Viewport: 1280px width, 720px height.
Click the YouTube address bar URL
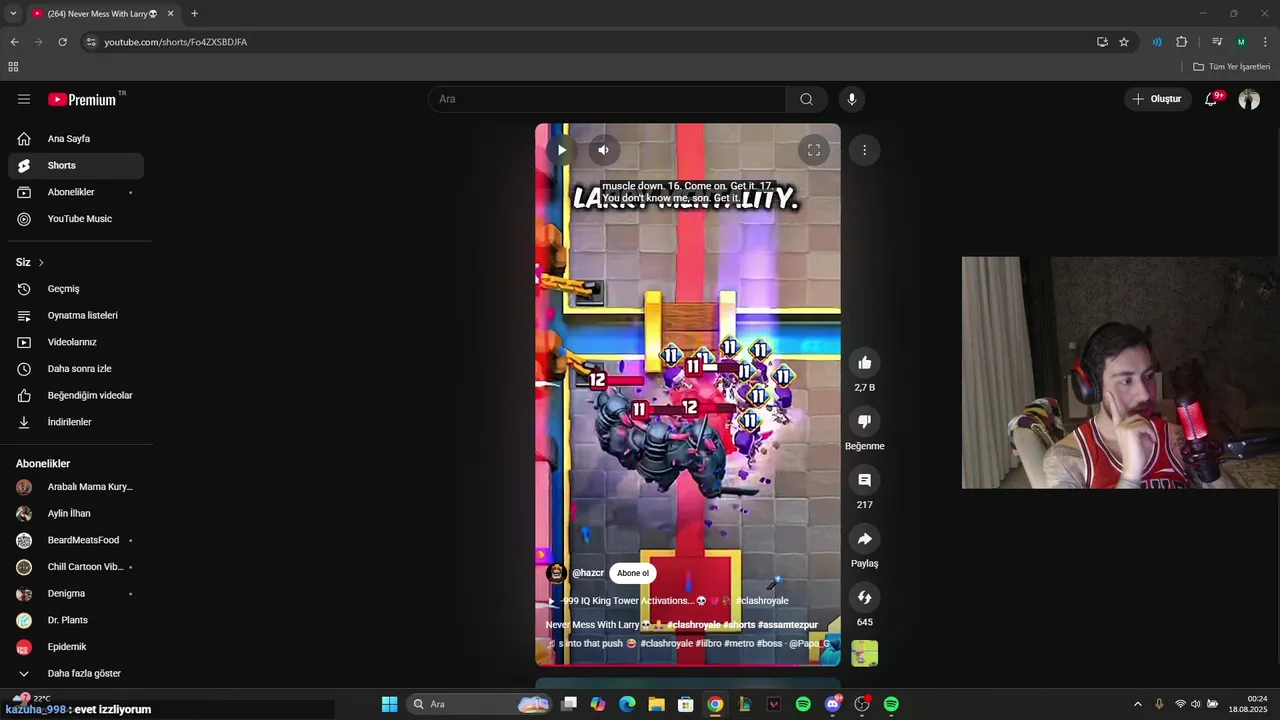coord(176,42)
